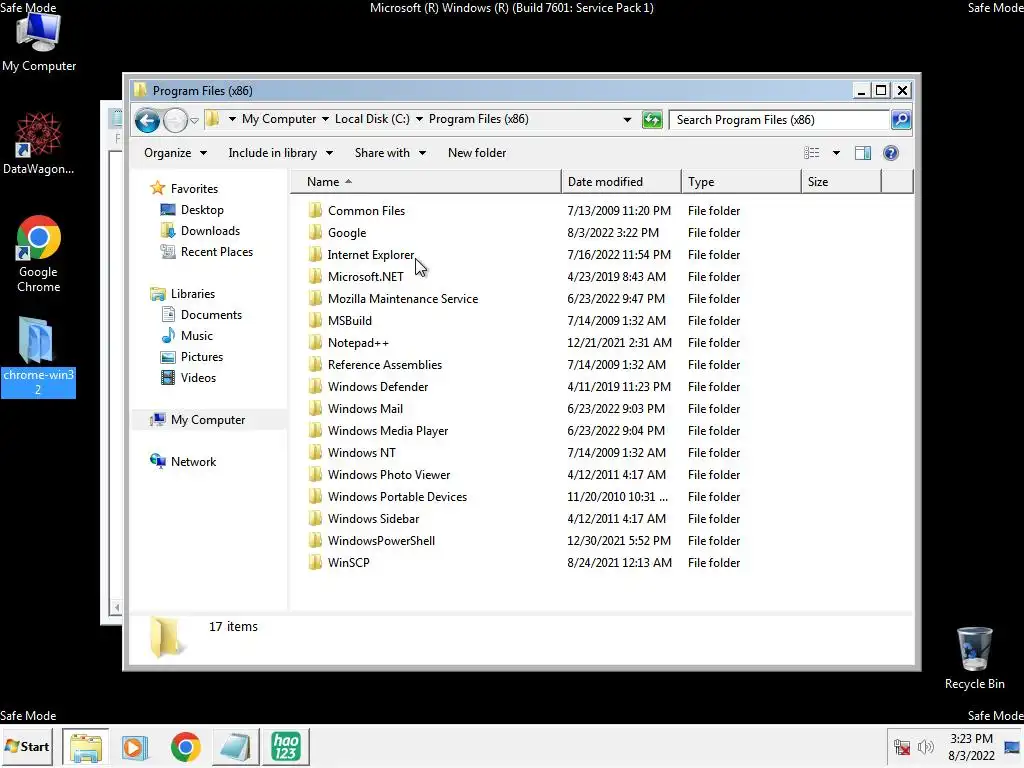Click the taskbar clock showing 3:23 PM

click(971, 747)
